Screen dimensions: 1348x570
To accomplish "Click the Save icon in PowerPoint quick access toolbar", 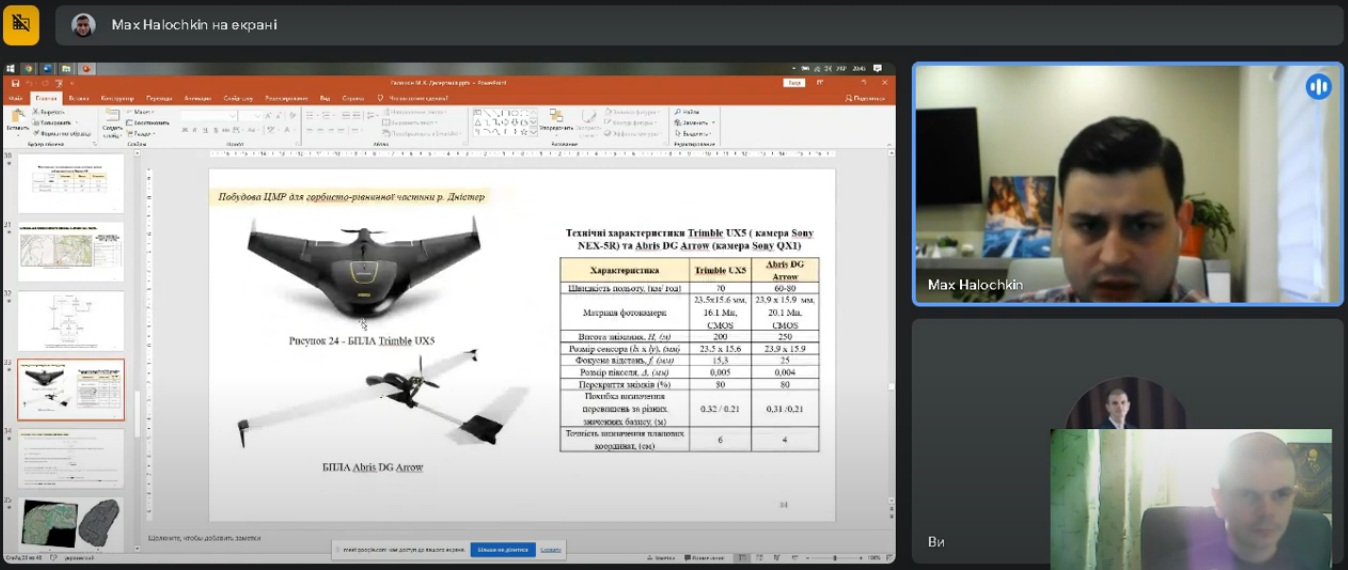I will [x=15, y=83].
